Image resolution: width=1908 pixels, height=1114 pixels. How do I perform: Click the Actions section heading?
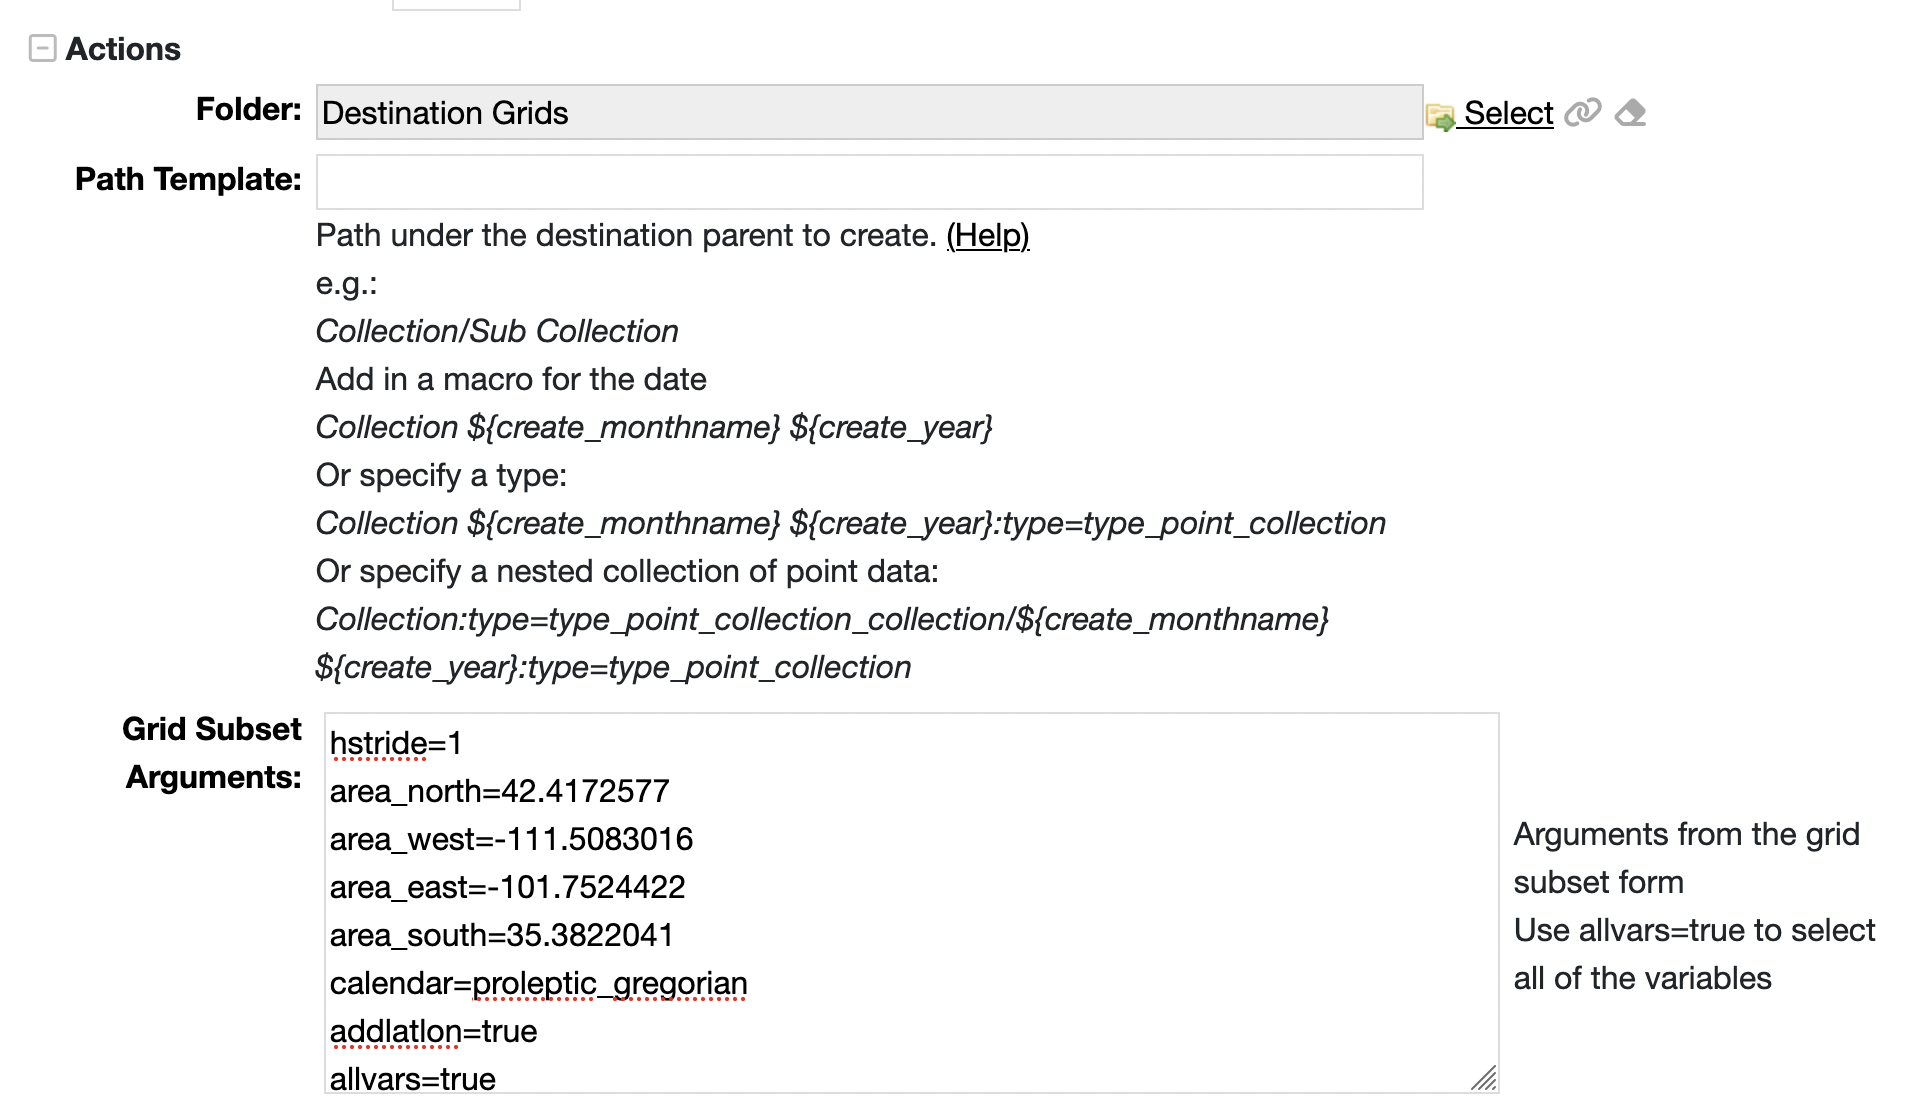tap(123, 49)
